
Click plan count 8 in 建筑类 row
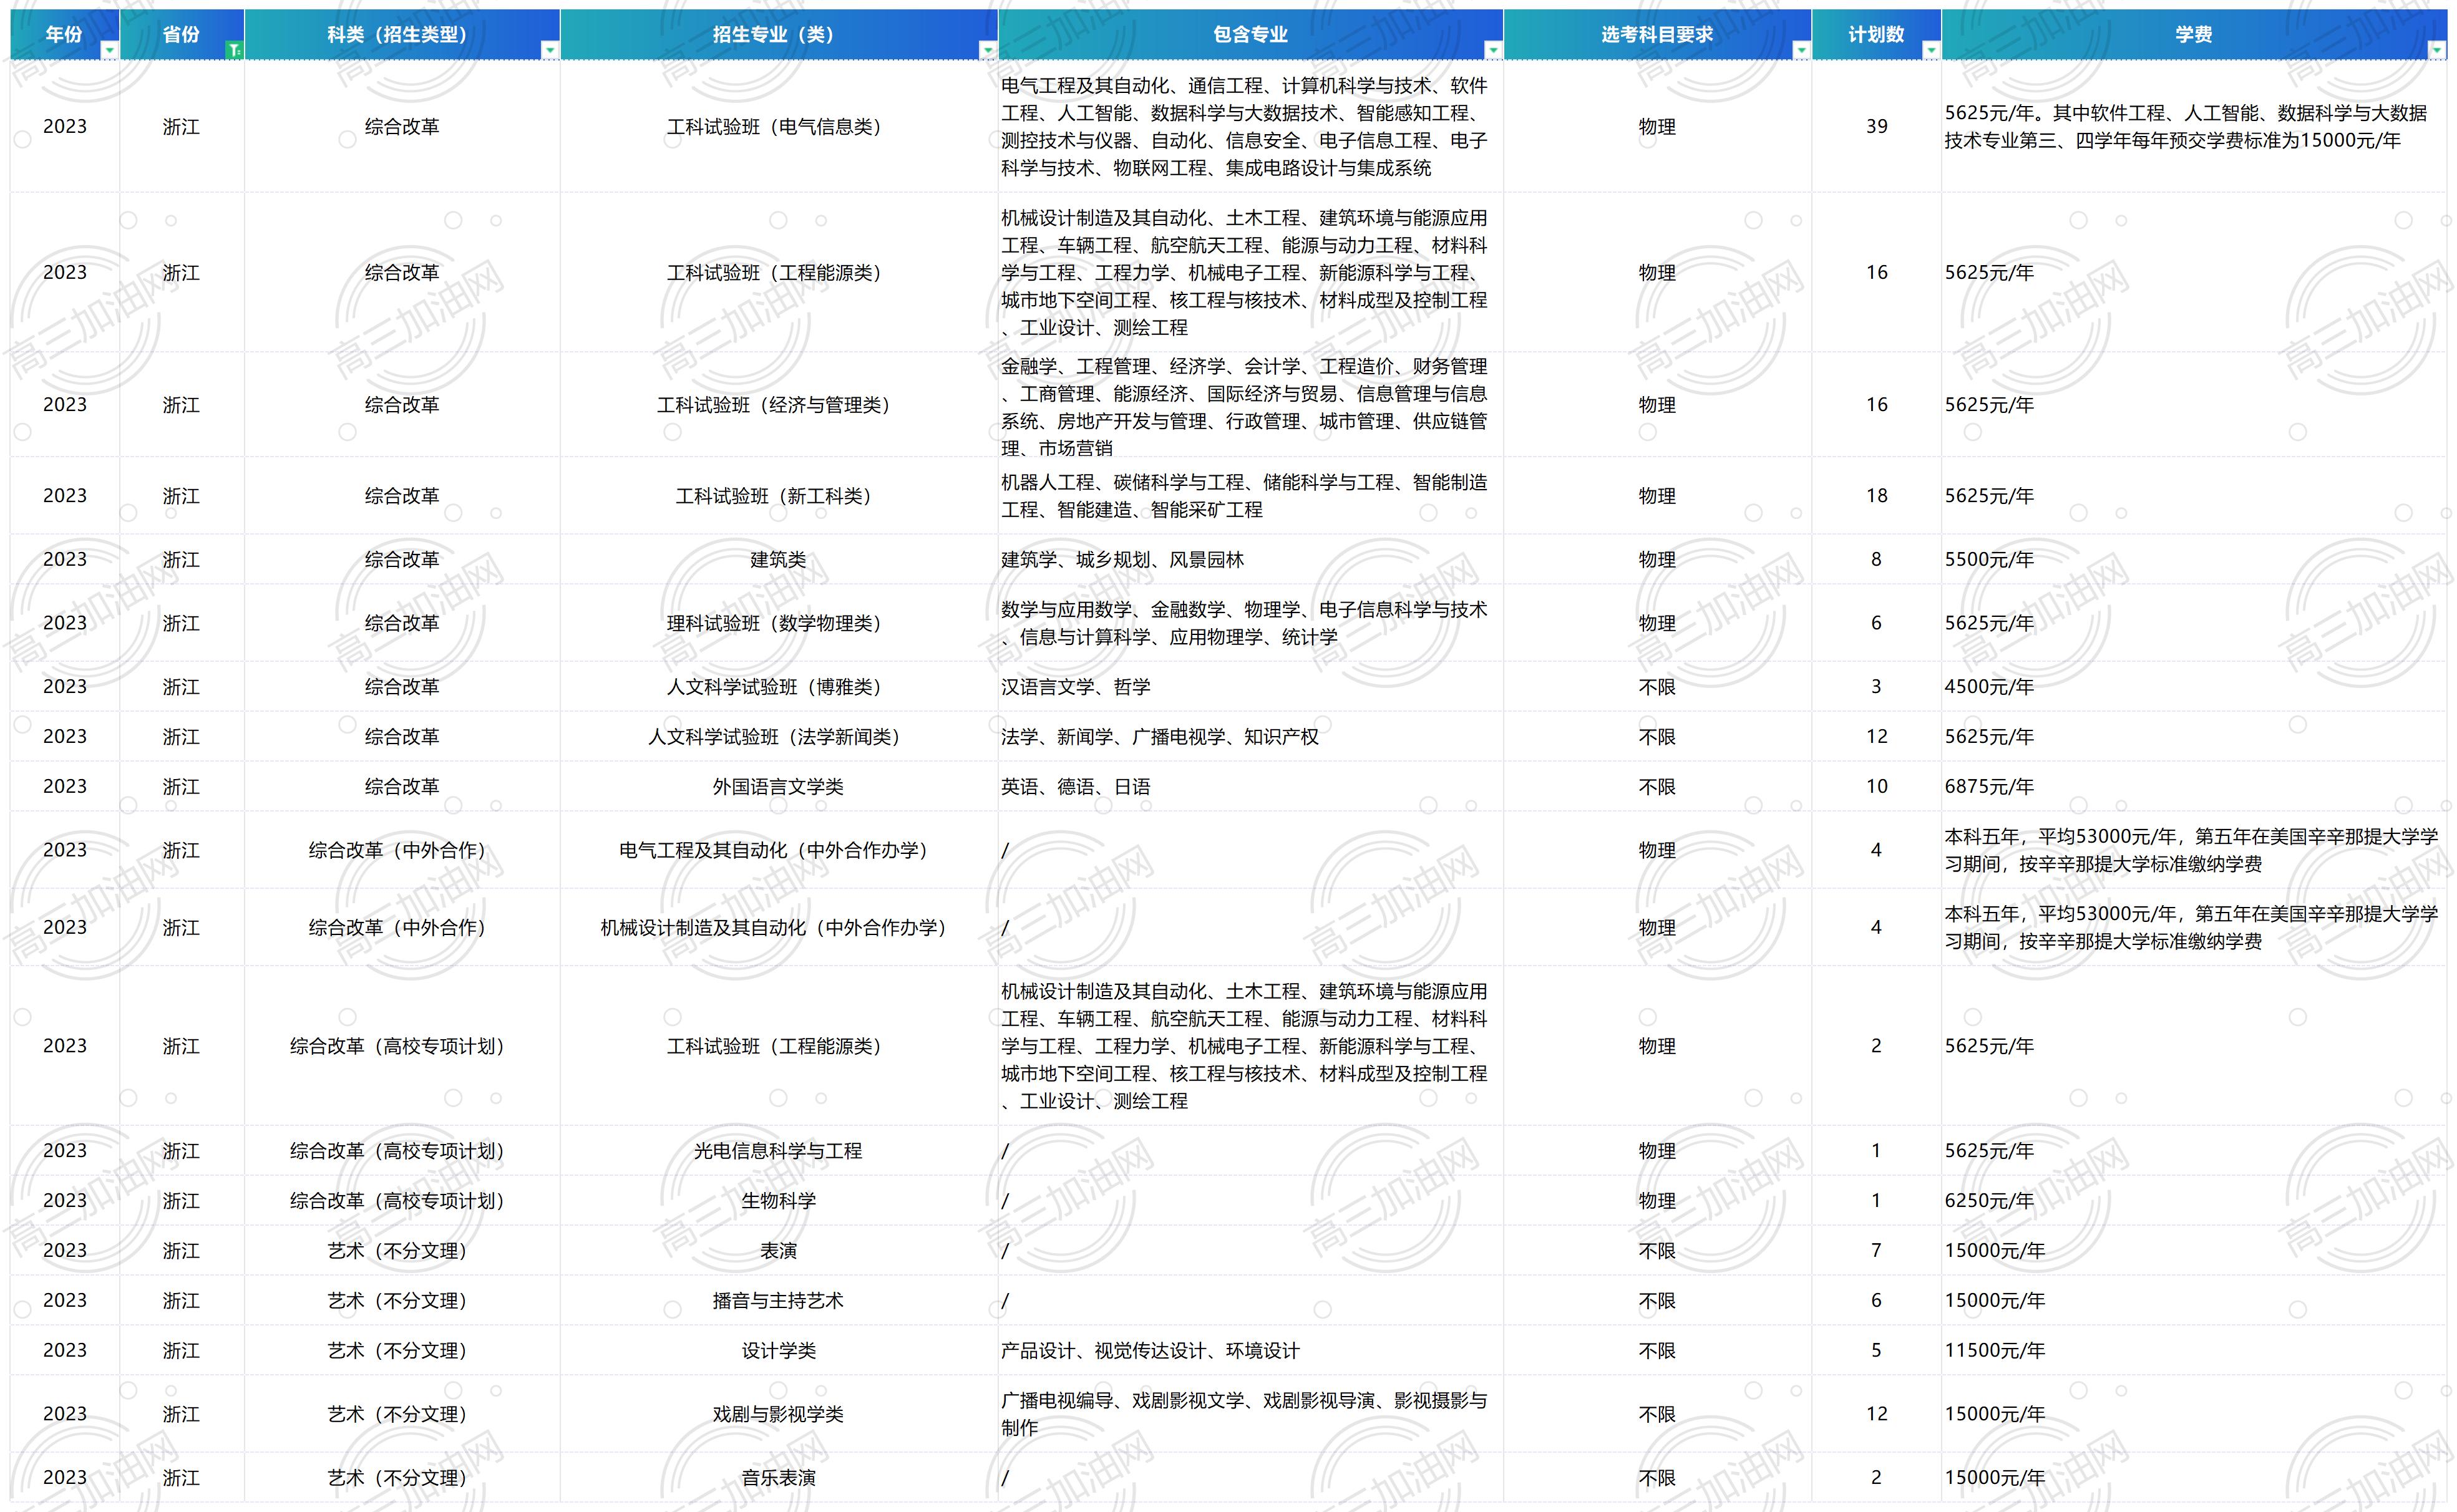click(x=1876, y=559)
